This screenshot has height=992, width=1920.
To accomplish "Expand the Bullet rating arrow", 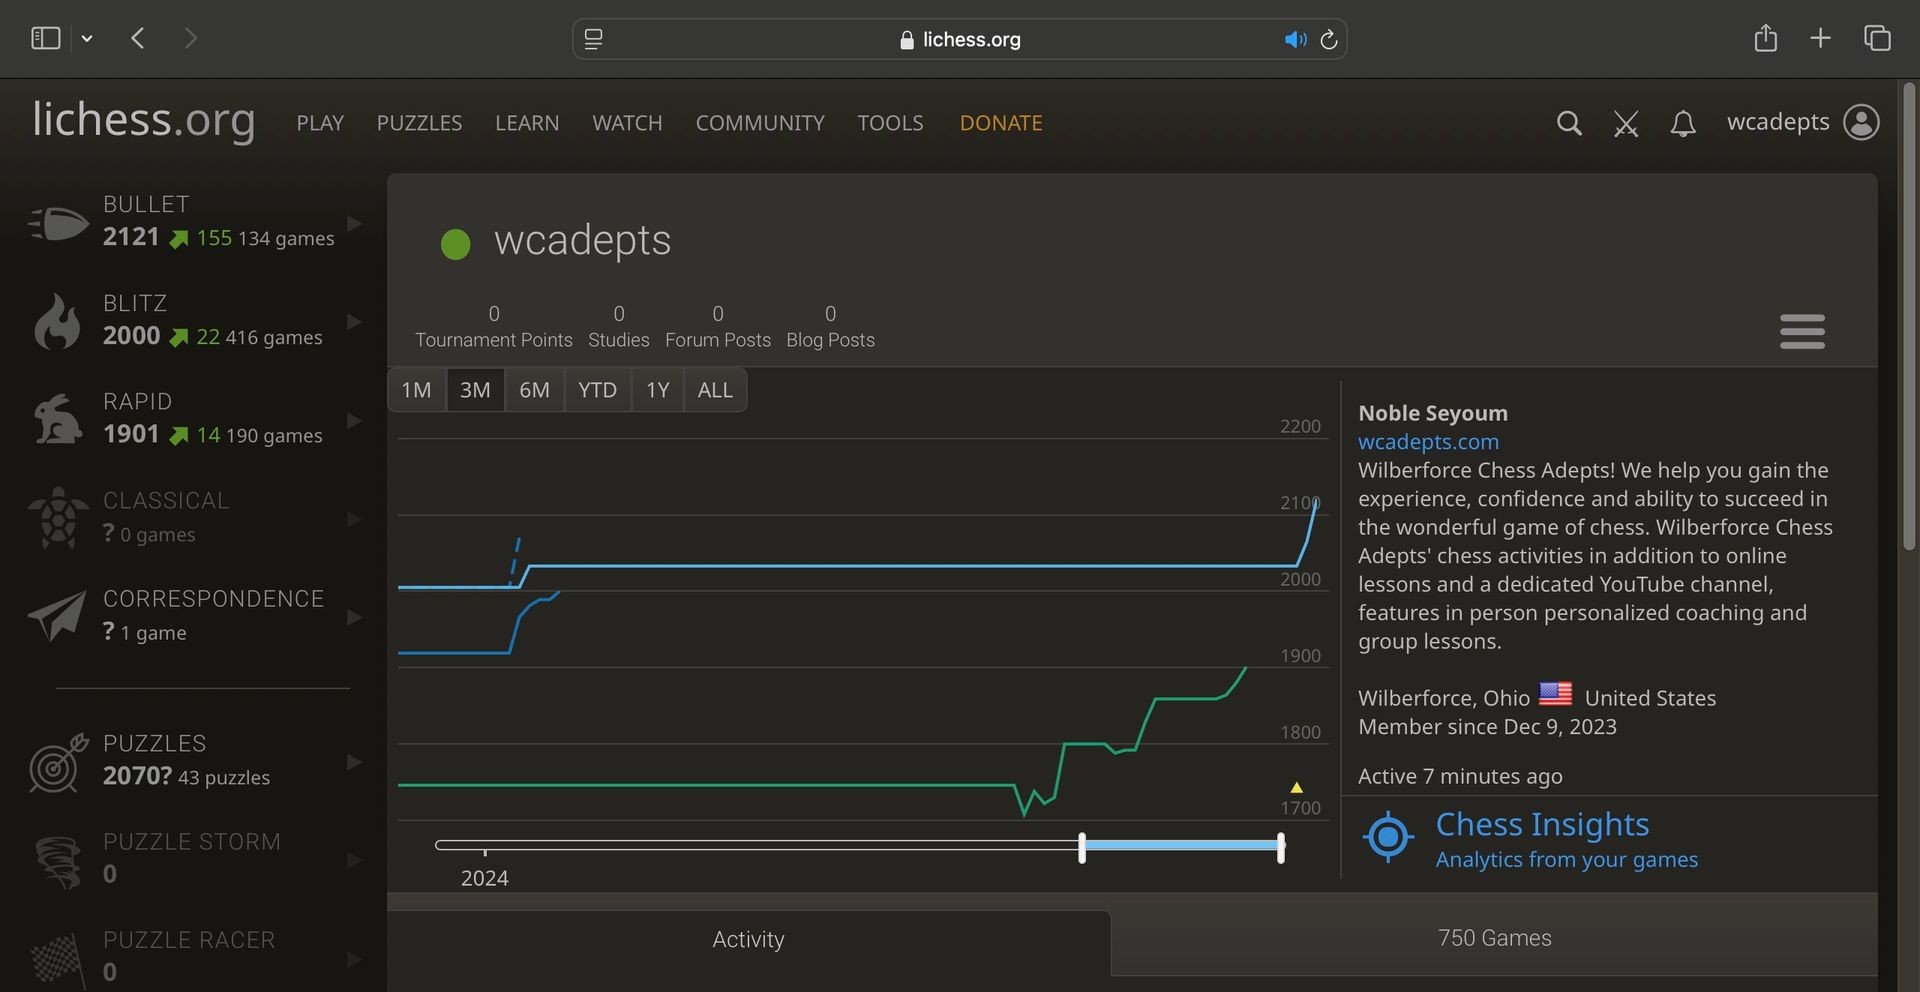I will tap(353, 223).
